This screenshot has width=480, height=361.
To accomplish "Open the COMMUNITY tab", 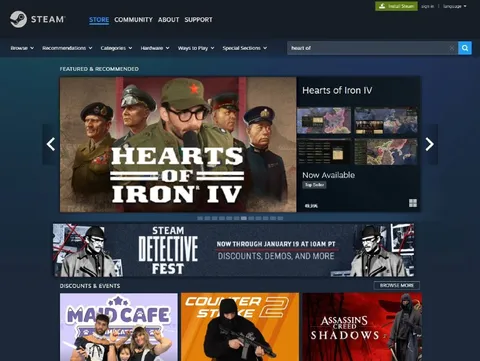I will pos(133,20).
